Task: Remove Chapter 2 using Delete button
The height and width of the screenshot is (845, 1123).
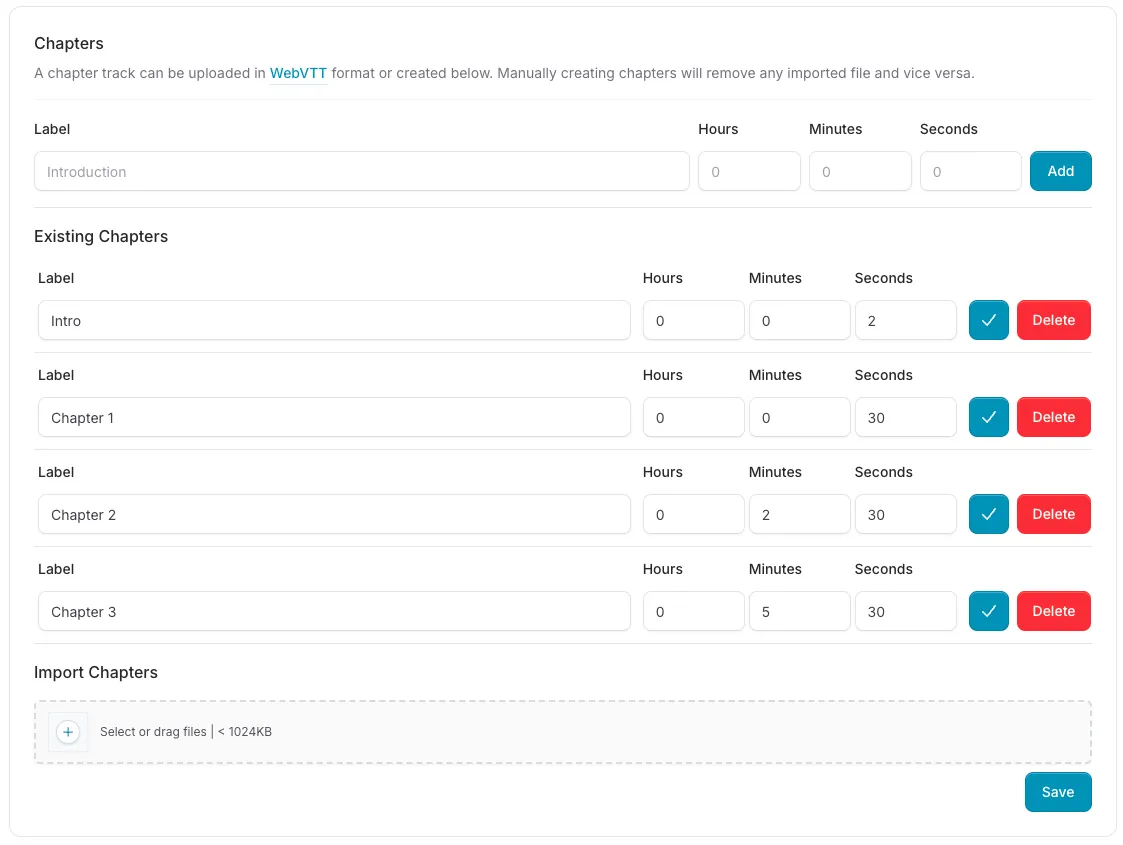Action: click(1053, 514)
